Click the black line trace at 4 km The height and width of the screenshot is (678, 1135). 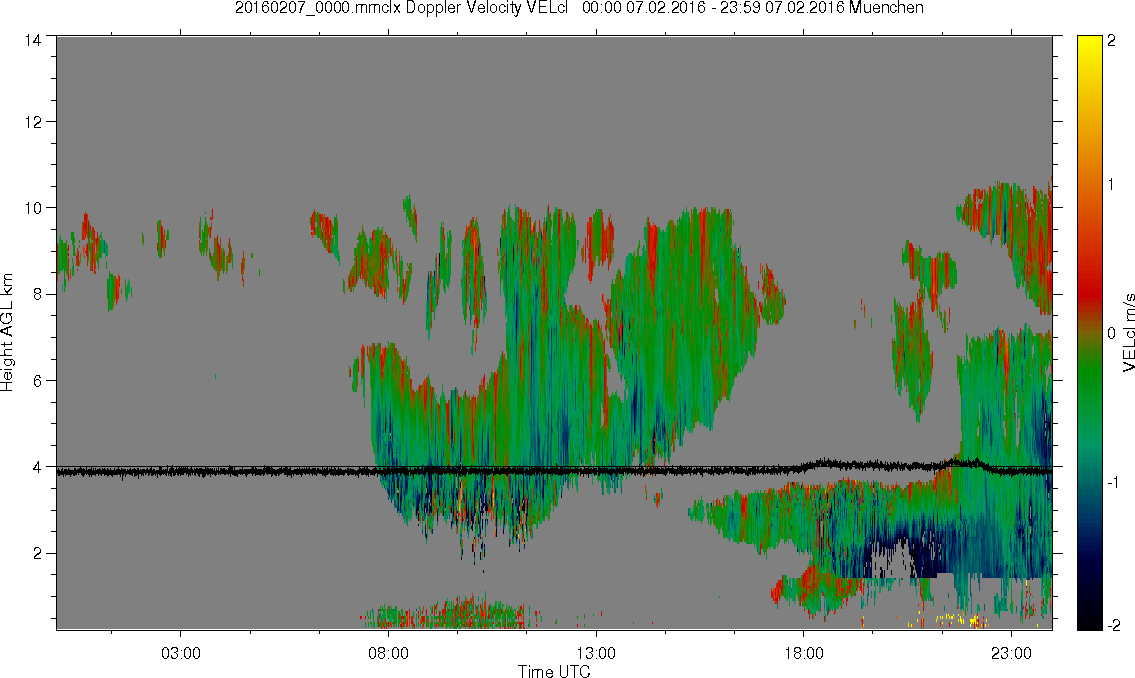point(554,470)
